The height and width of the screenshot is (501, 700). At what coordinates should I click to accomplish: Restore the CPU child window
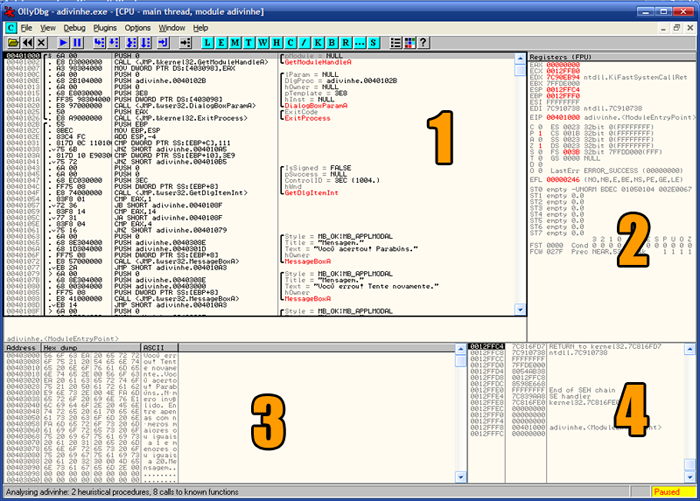[677, 28]
